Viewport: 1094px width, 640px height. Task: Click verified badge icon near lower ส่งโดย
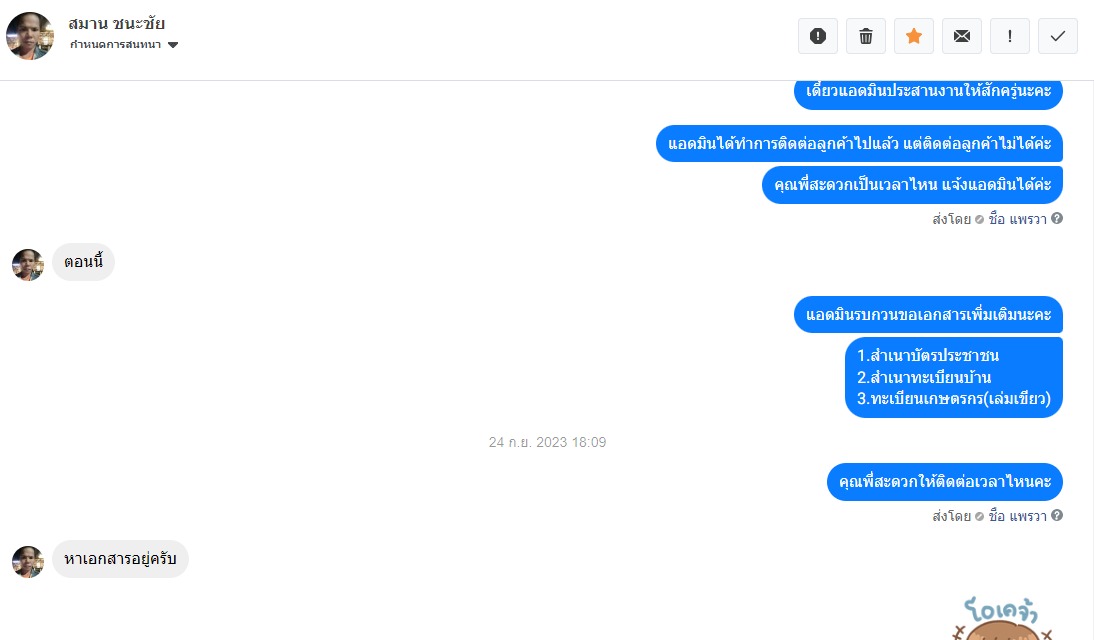[979, 516]
